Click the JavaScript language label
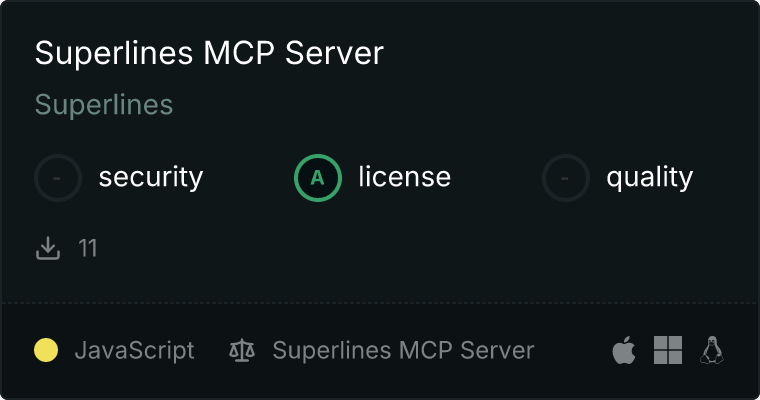 [134, 351]
